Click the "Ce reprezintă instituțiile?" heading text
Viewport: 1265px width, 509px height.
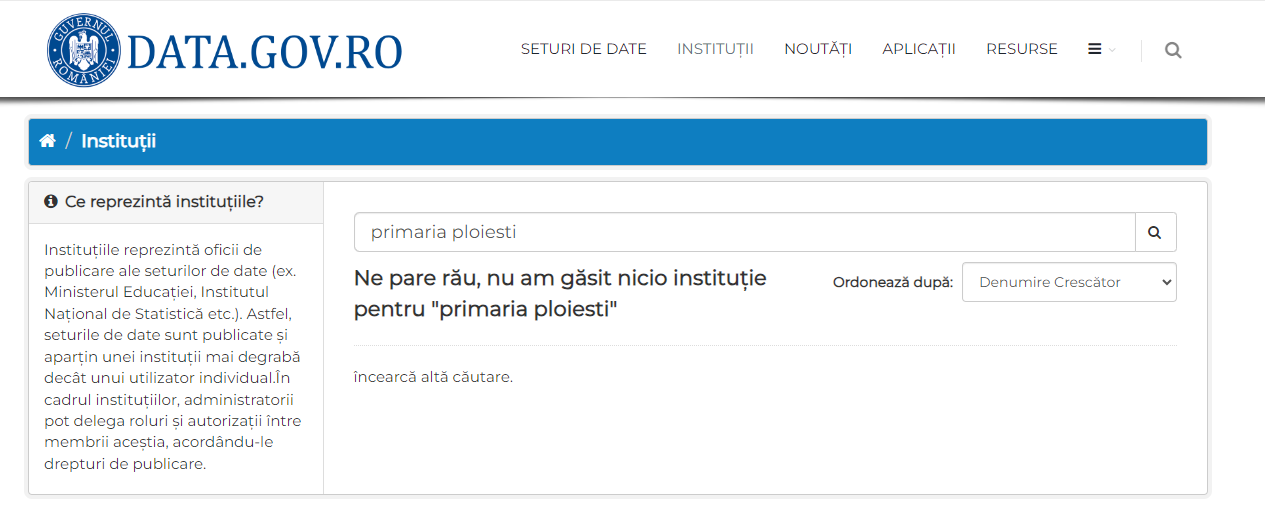164,202
